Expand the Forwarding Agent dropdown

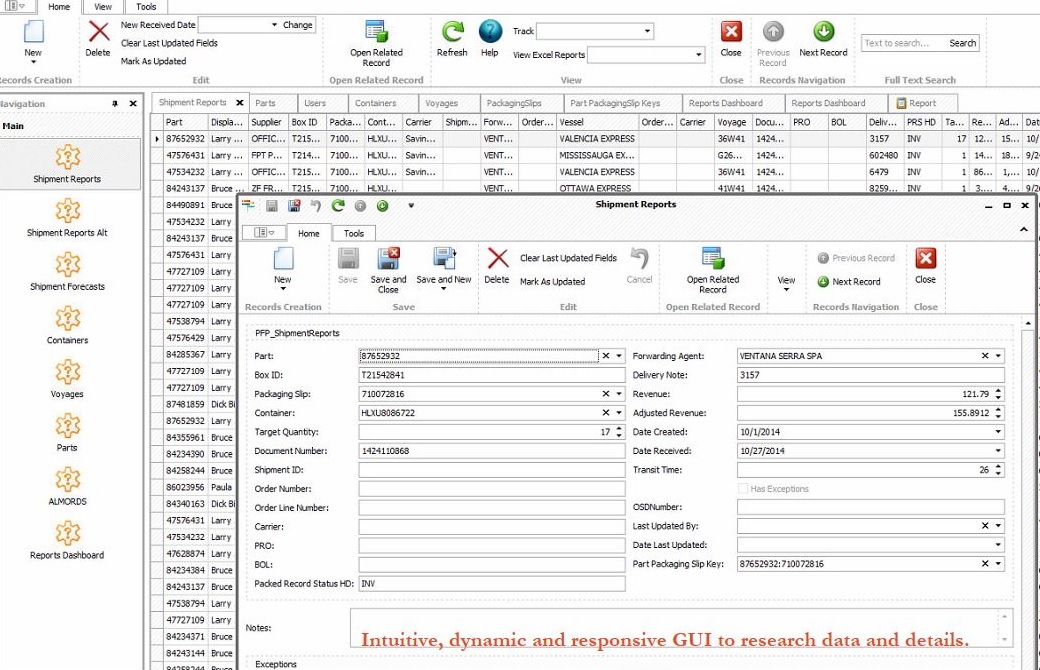(998, 356)
